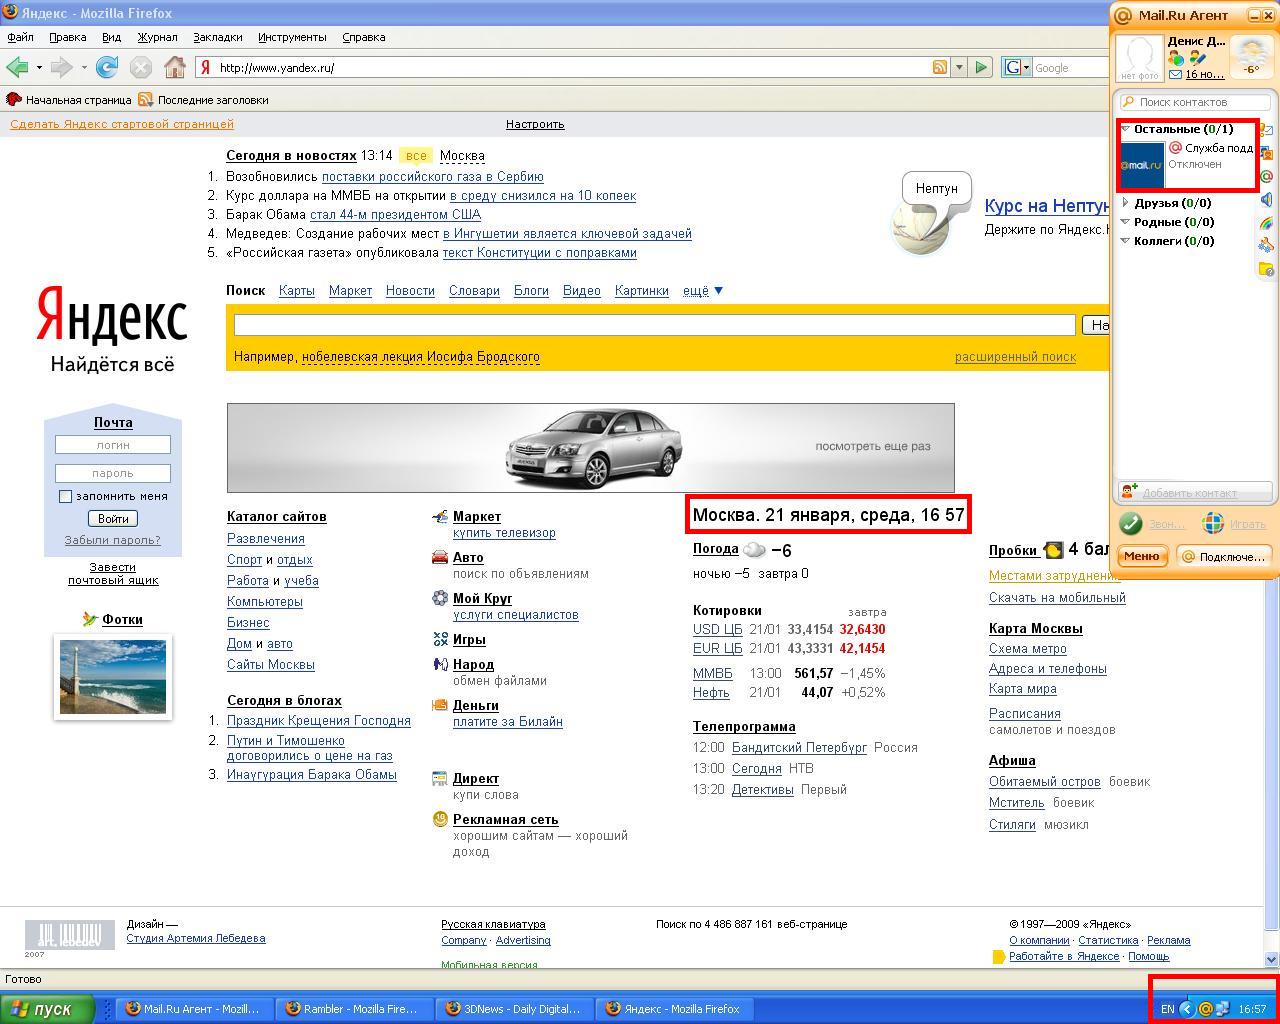Viewport: 1280px width, 1024px height.
Task: Switch to Rambler window in taskbar
Action: [352, 1009]
